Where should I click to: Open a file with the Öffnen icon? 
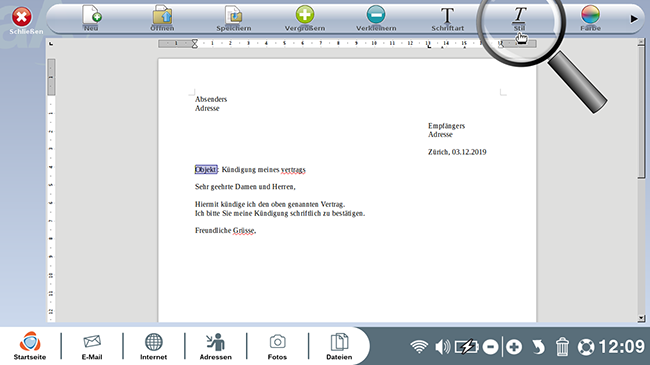[x=162, y=15]
